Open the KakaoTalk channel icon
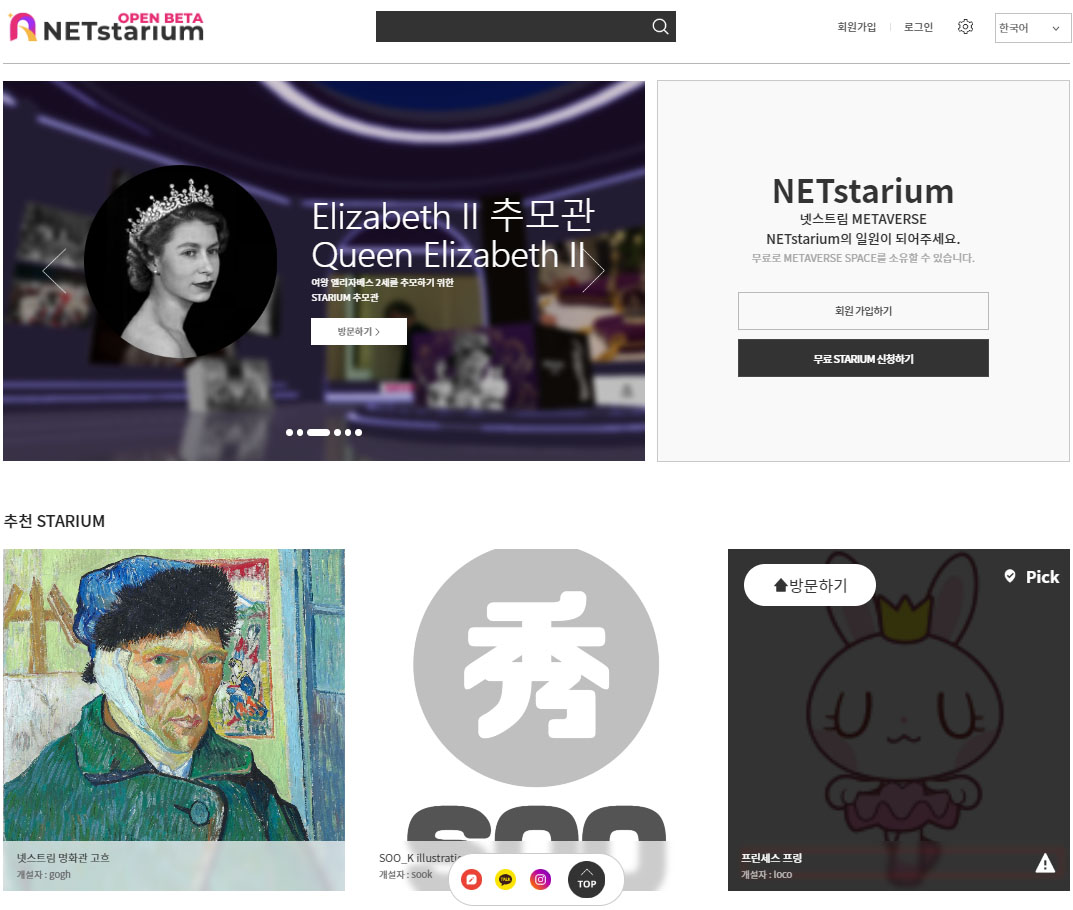1073x910 pixels. coord(505,879)
